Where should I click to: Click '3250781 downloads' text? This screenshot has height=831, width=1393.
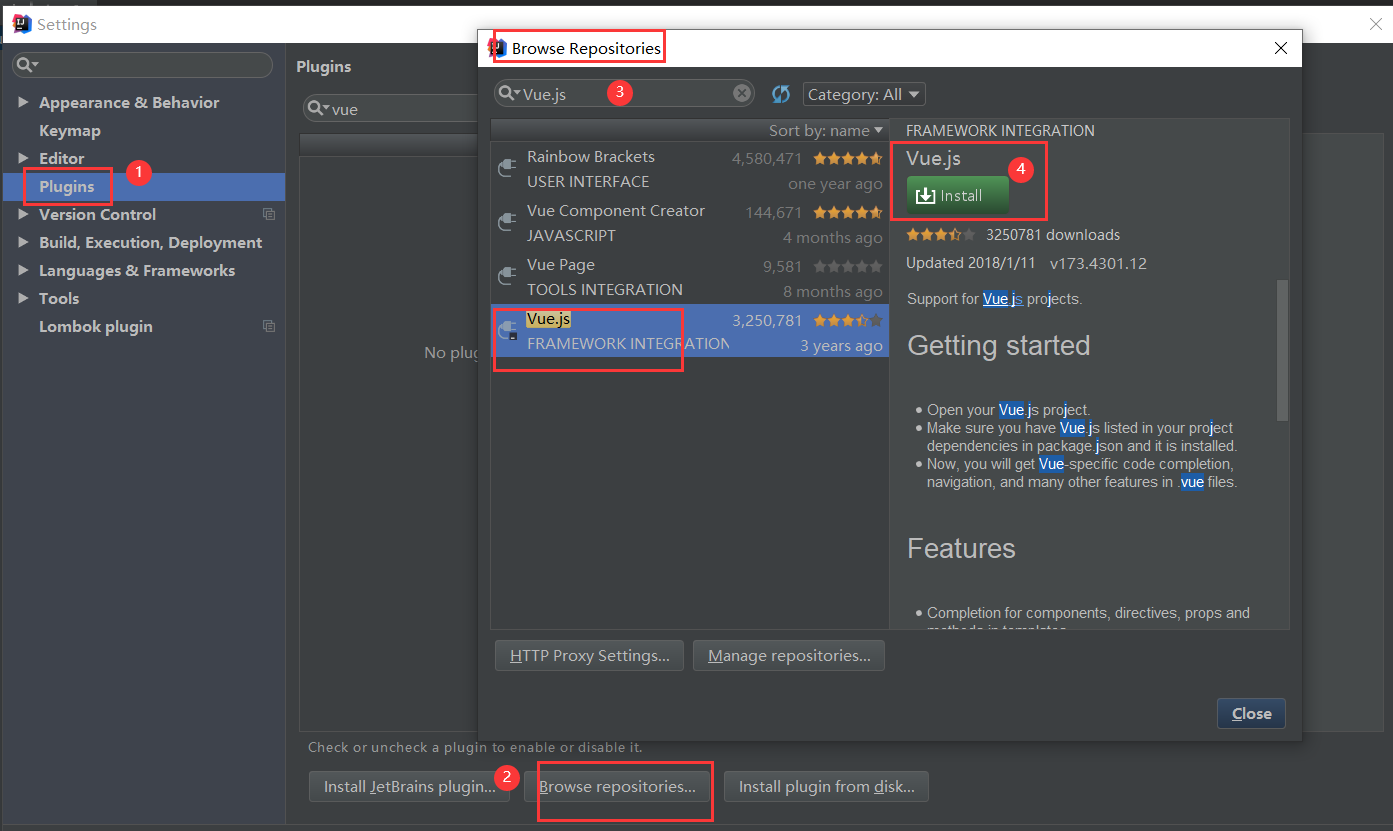[1053, 235]
